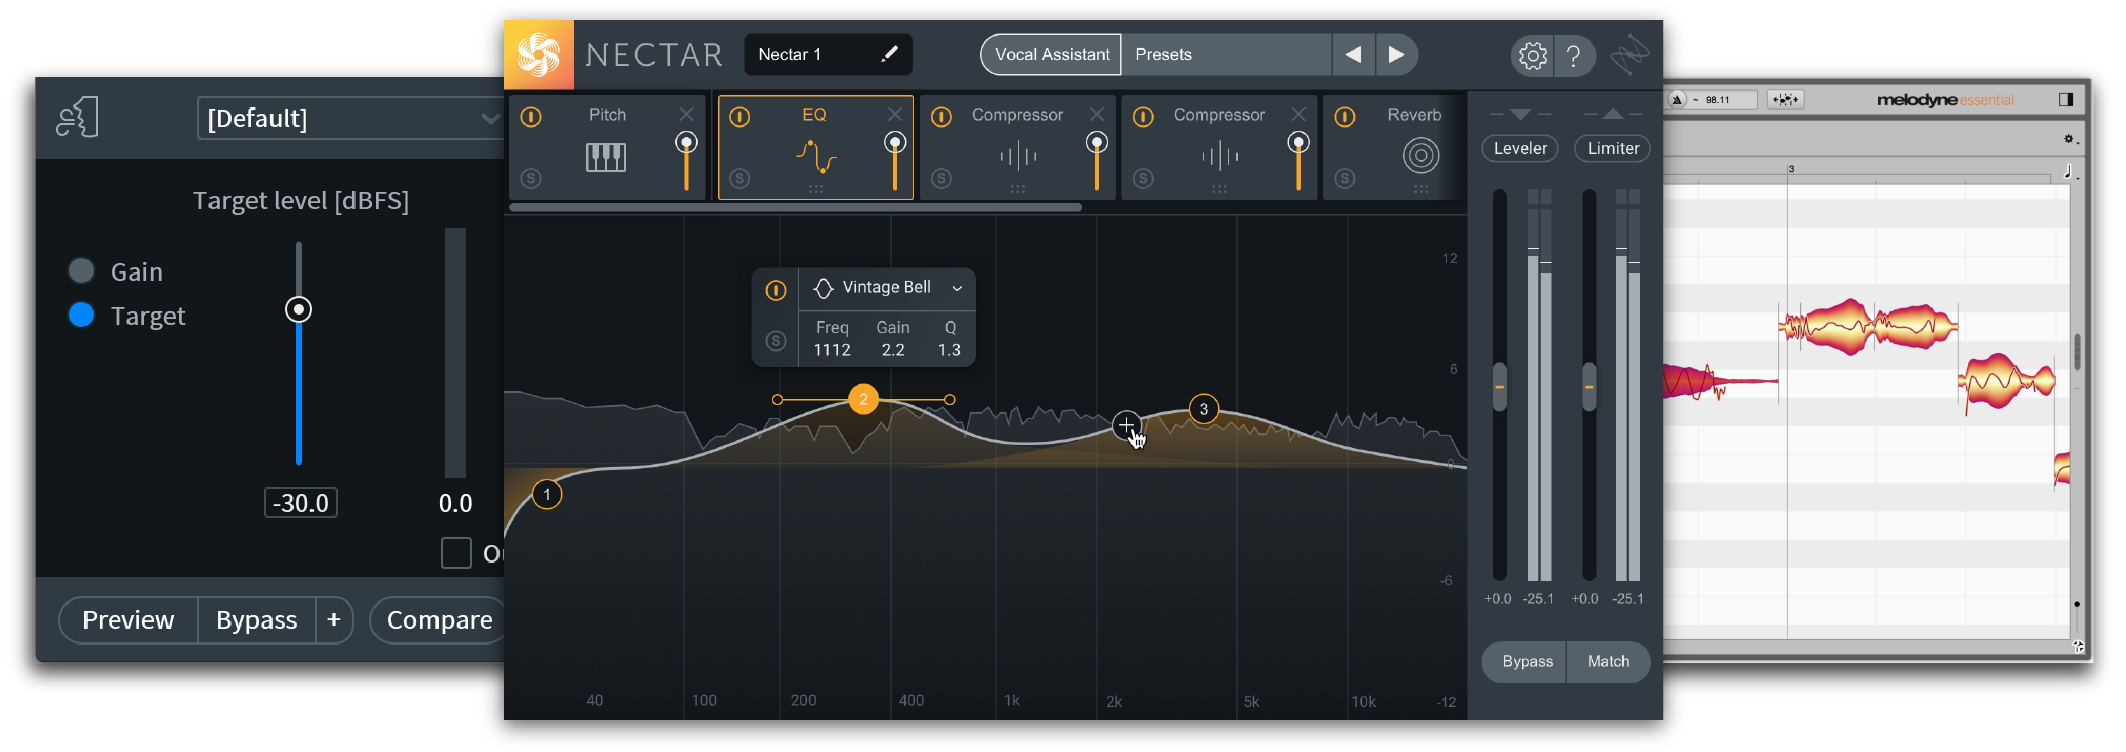Click the Nectar flower logo icon

(539, 55)
